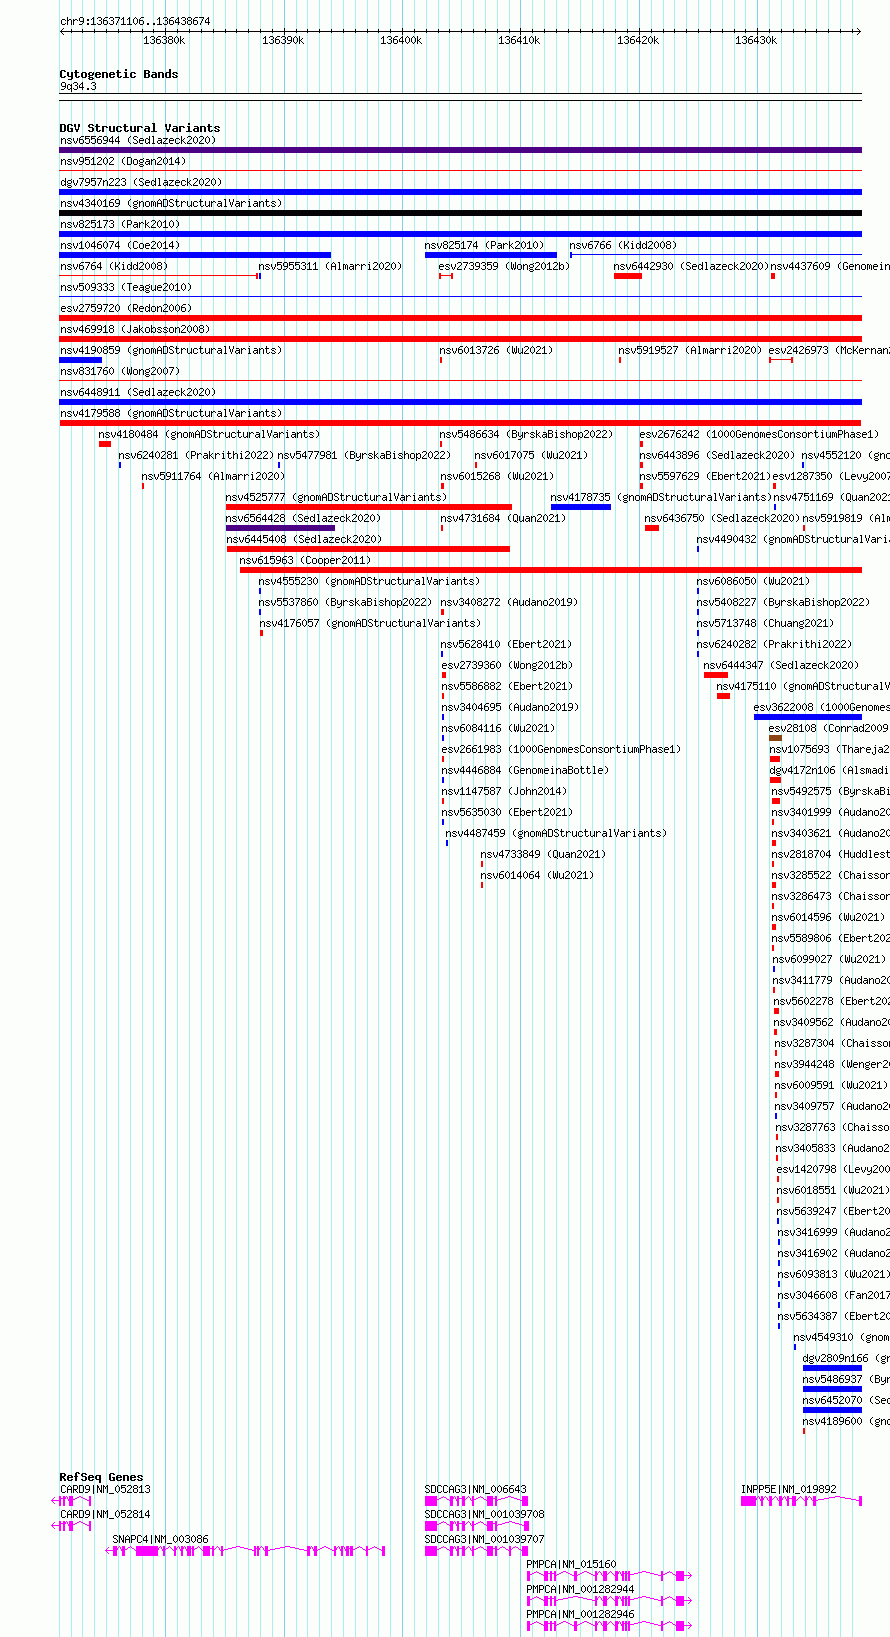This screenshot has height=1637, width=890.
Task: Select nsv6014064 (Wu2021) label
Action: 537,875
